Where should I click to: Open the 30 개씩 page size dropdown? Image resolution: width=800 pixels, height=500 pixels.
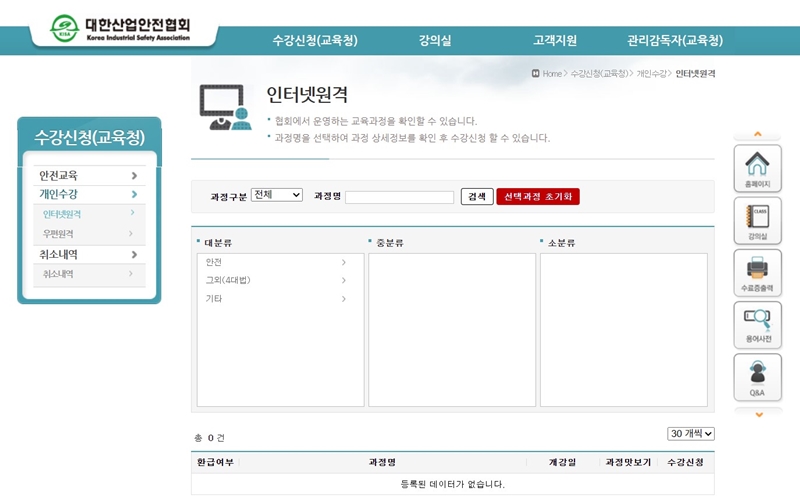[690, 434]
